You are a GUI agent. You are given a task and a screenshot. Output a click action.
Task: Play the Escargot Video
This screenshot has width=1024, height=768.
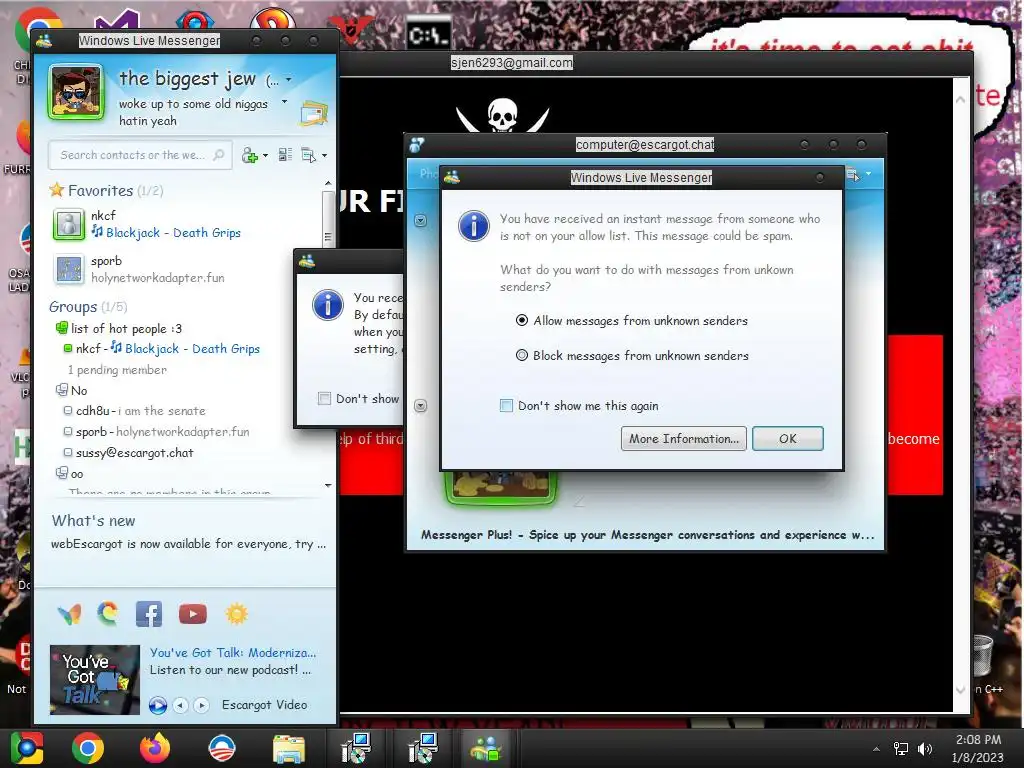(157, 705)
